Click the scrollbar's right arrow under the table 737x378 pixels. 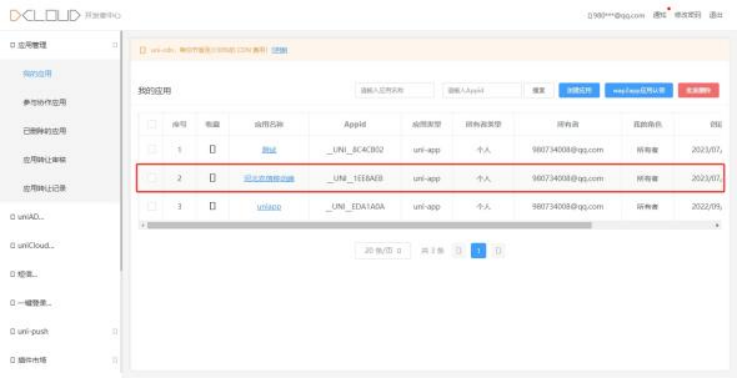click(717, 225)
